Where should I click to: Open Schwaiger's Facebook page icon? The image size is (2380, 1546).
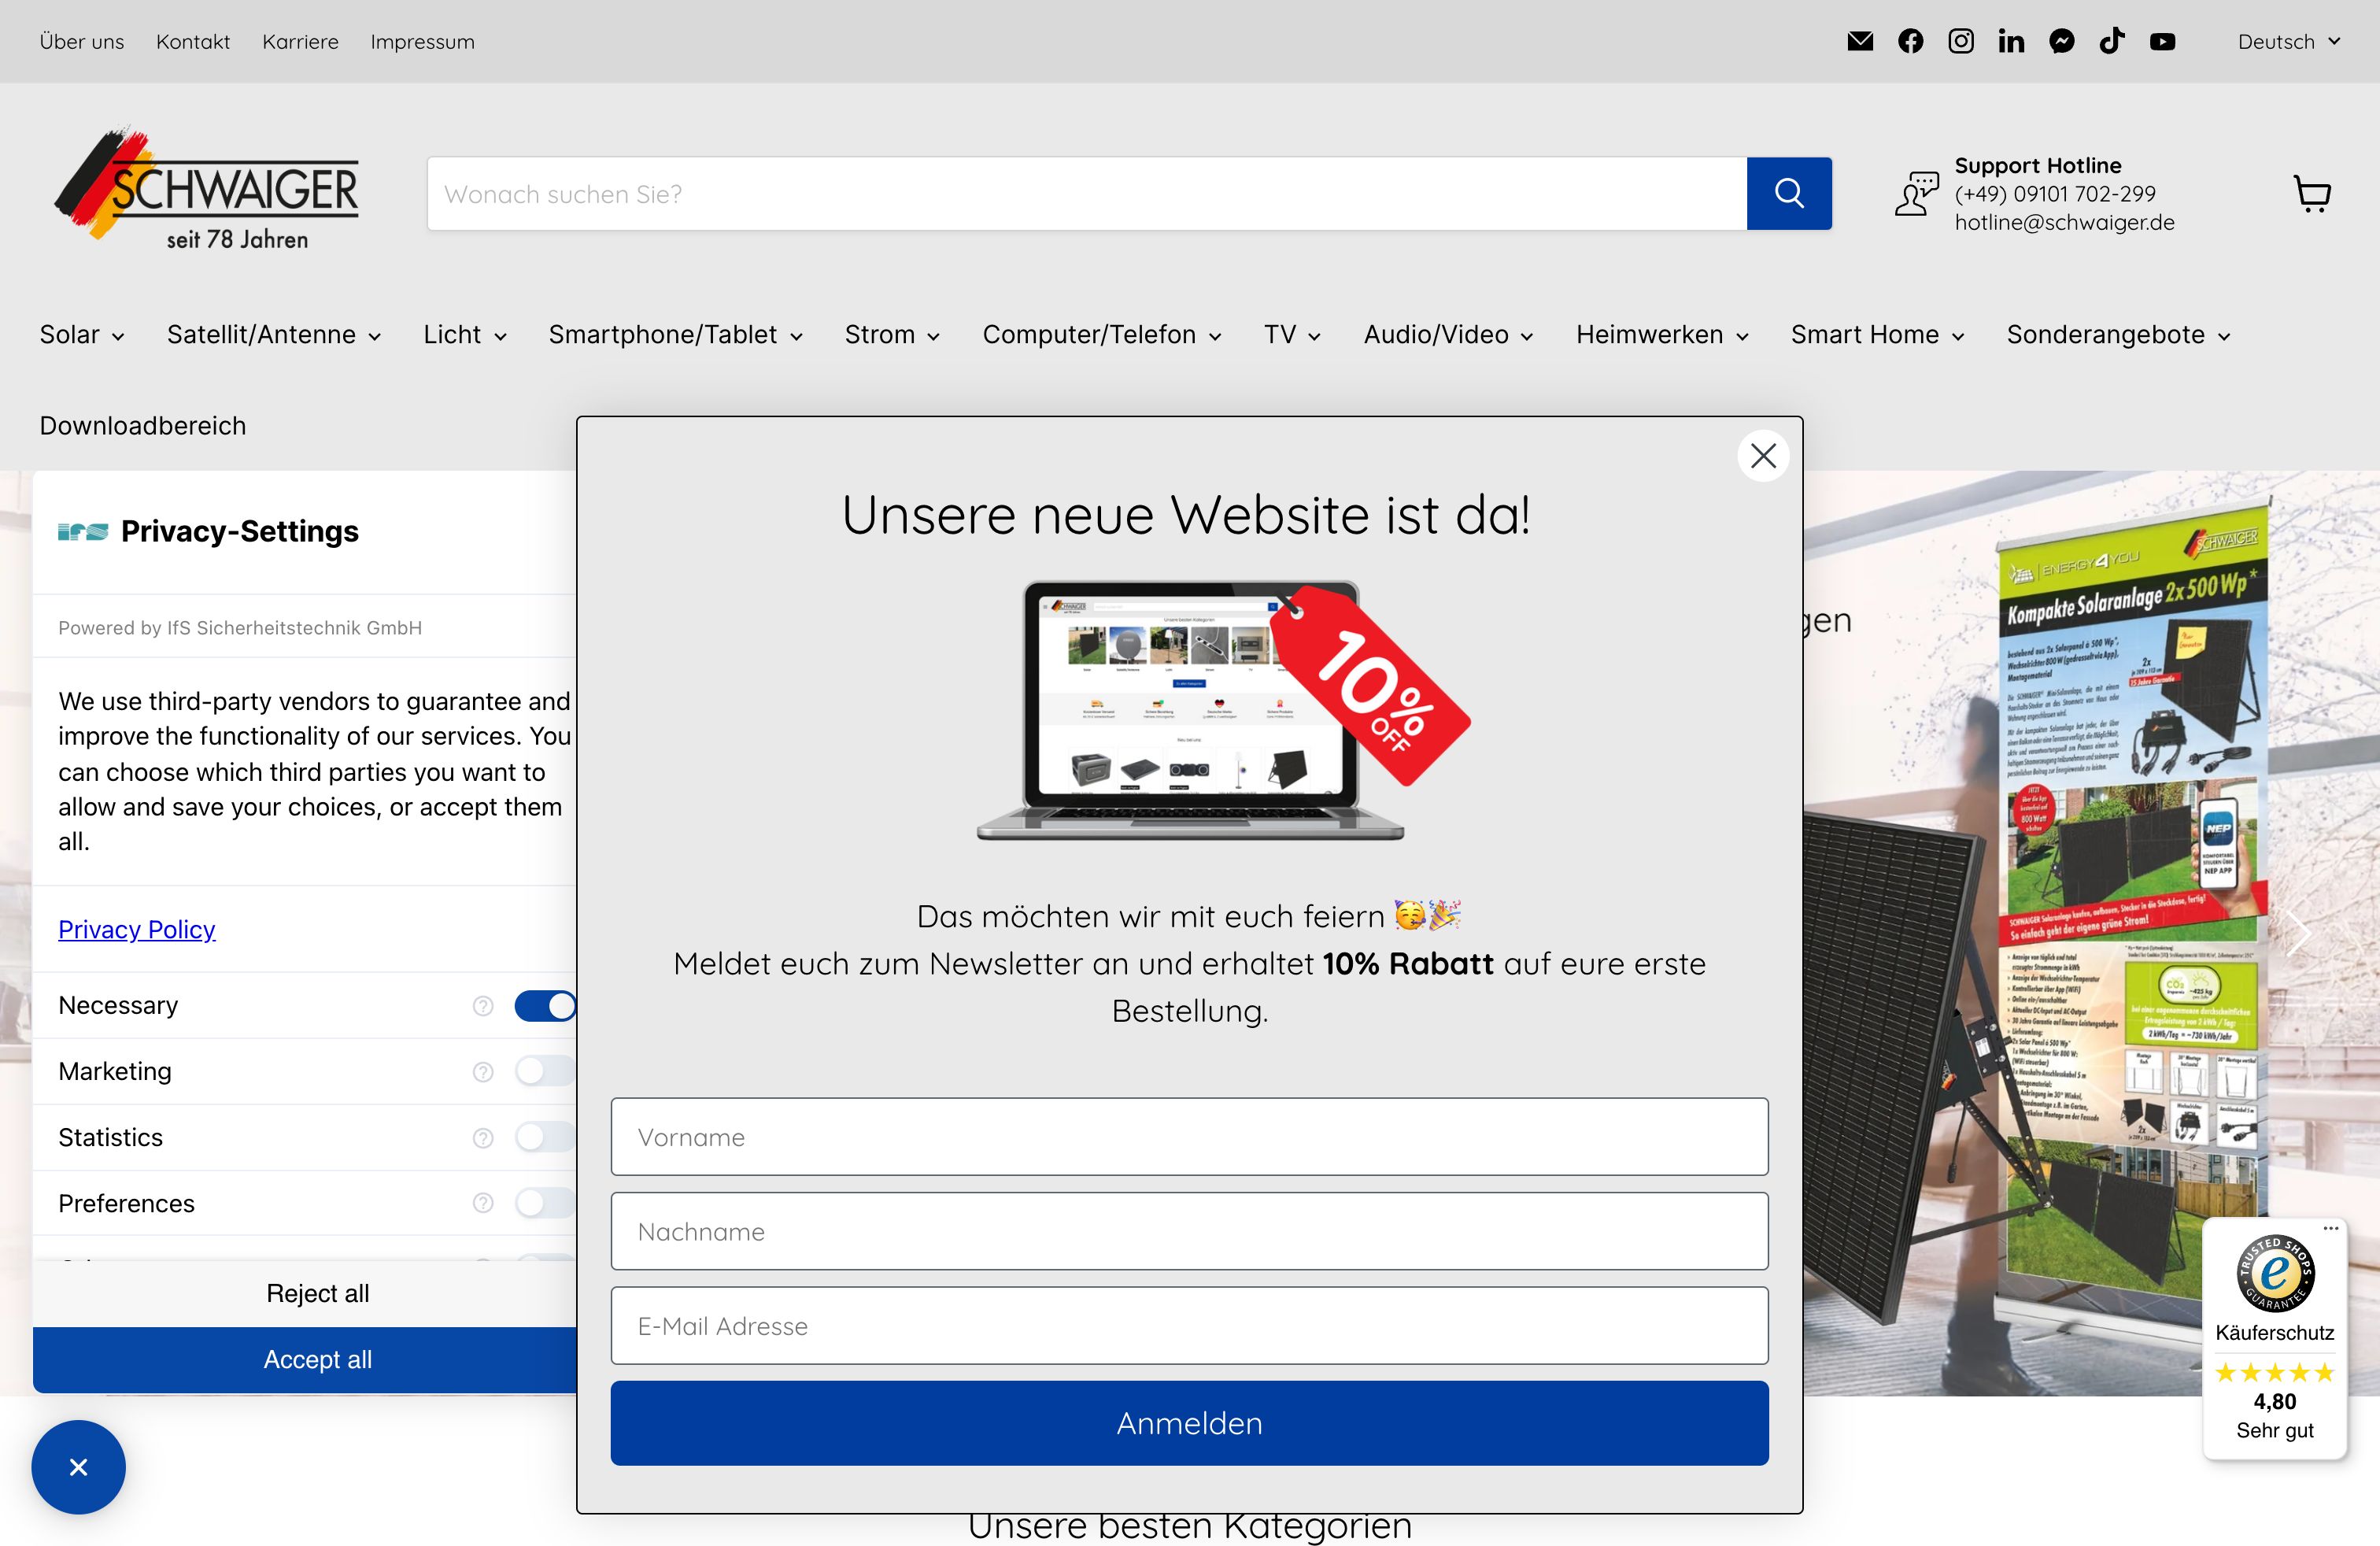pos(1911,41)
